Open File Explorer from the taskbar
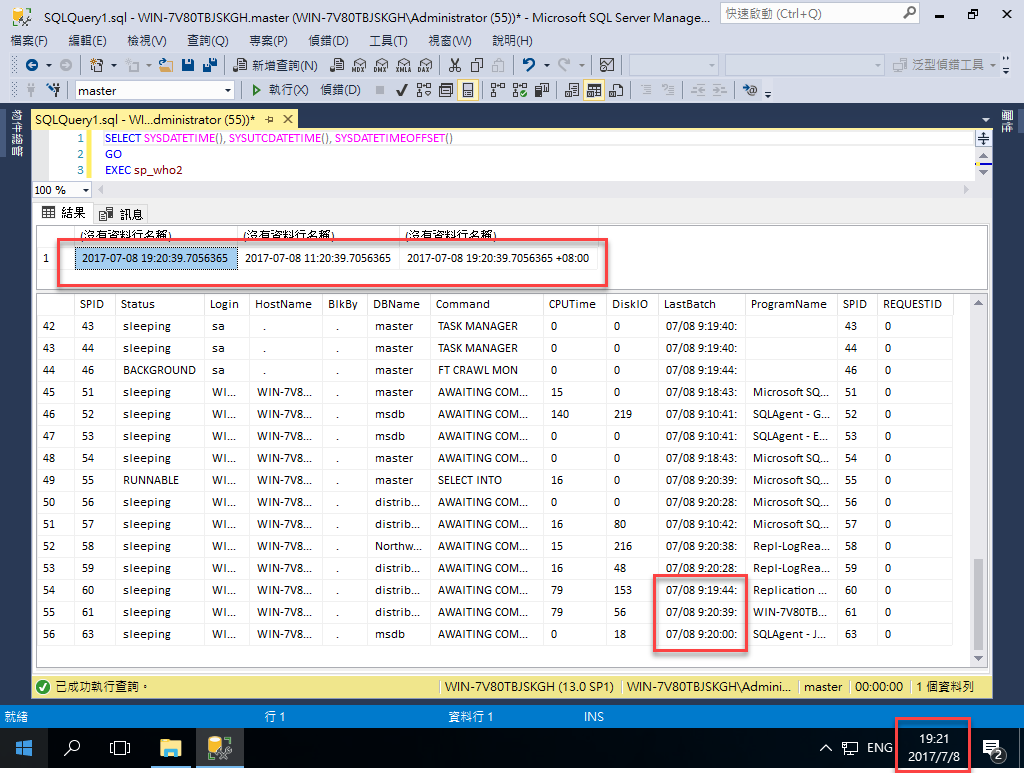 170,748
